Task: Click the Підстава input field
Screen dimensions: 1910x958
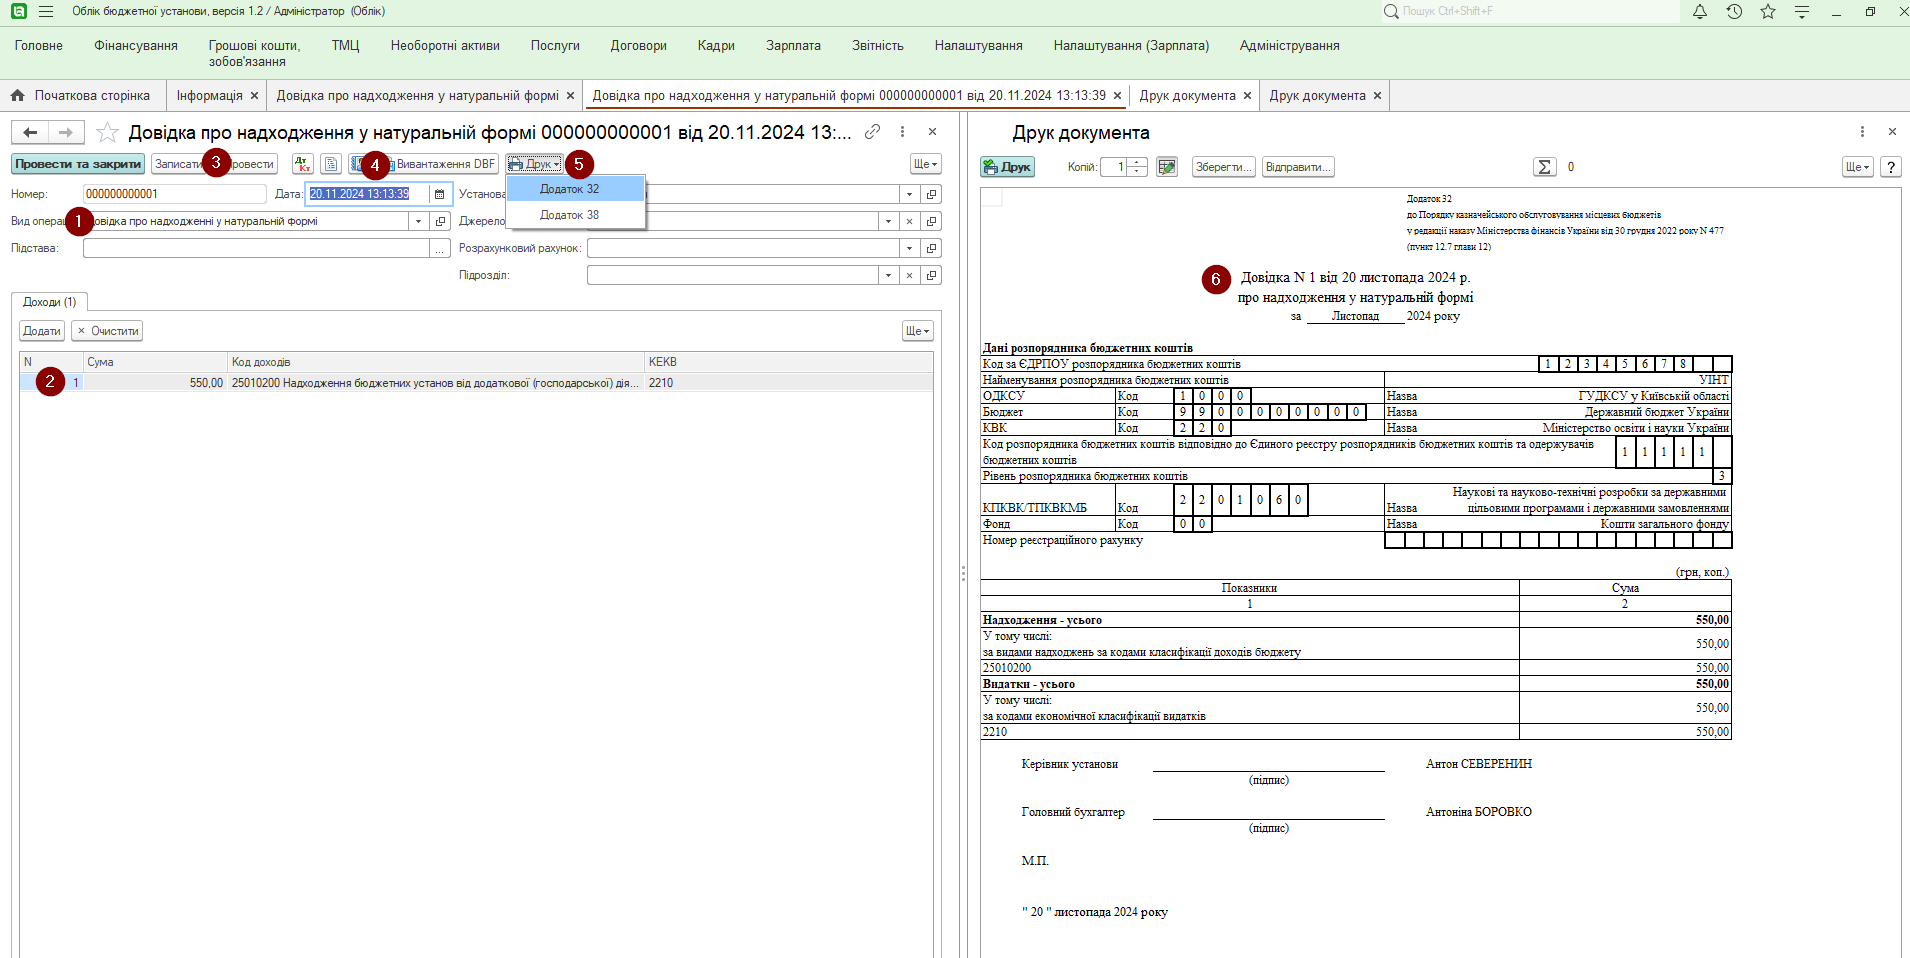Action: point(256,248)
